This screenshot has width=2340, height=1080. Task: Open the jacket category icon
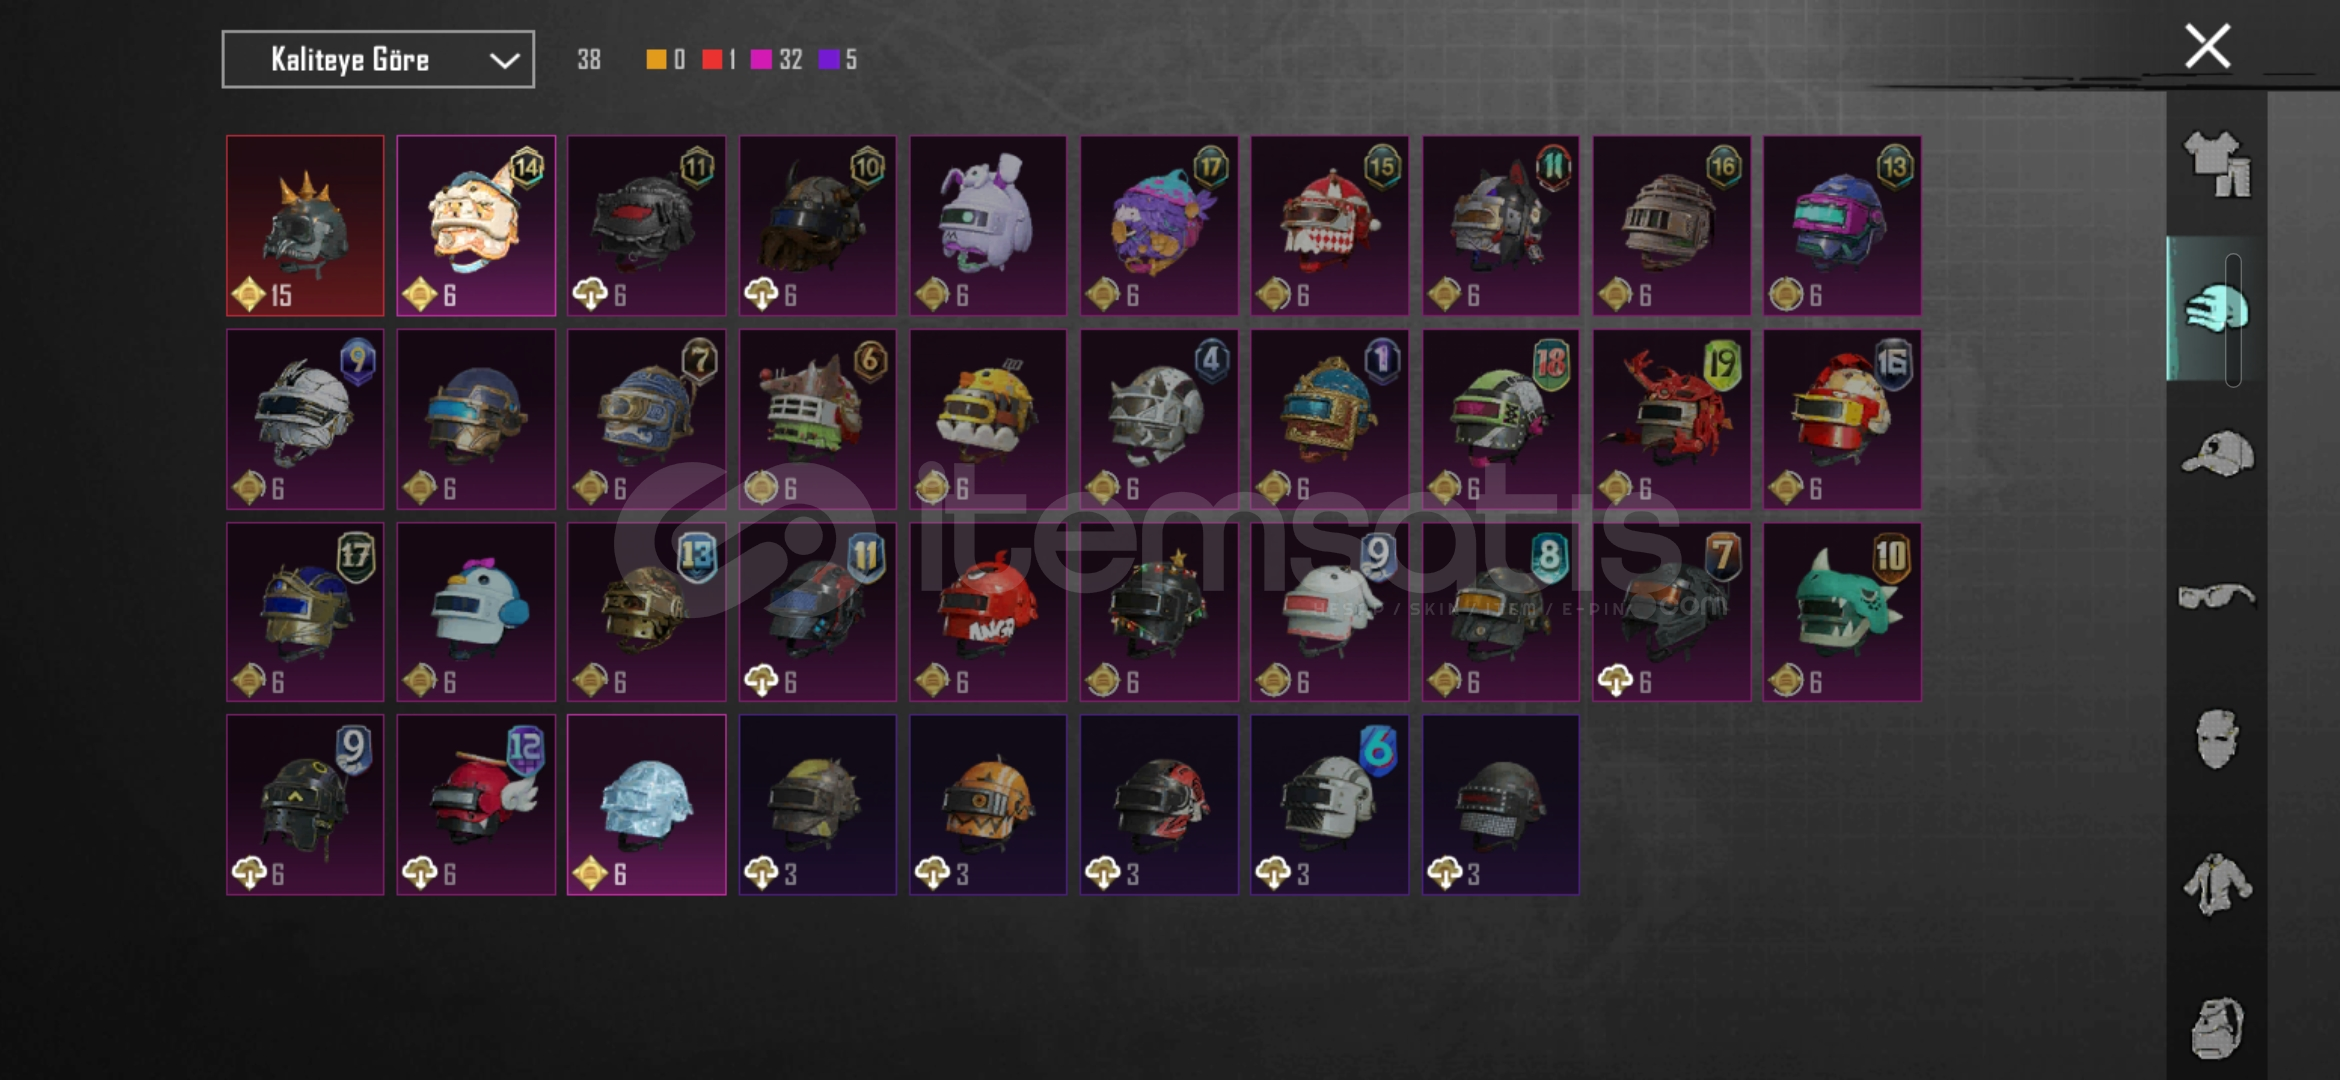2216,884
